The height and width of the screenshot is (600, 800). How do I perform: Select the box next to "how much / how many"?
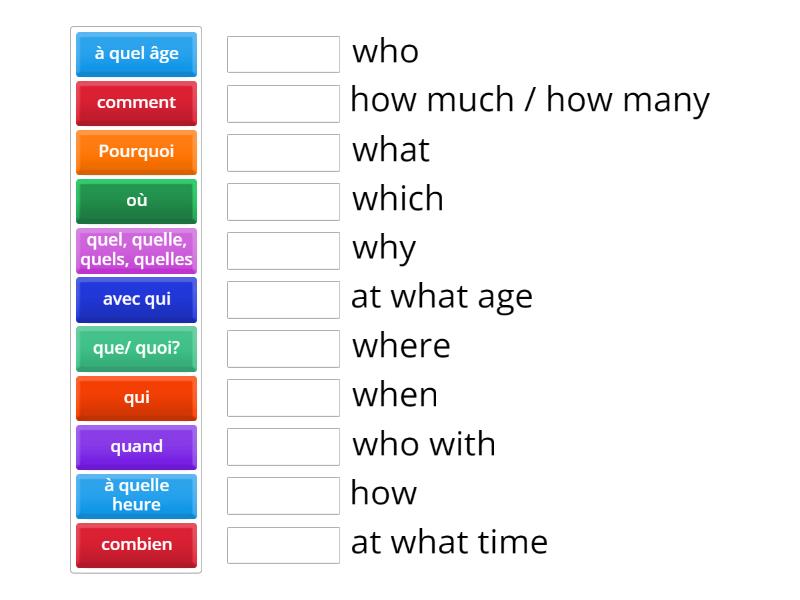point(283,103)
